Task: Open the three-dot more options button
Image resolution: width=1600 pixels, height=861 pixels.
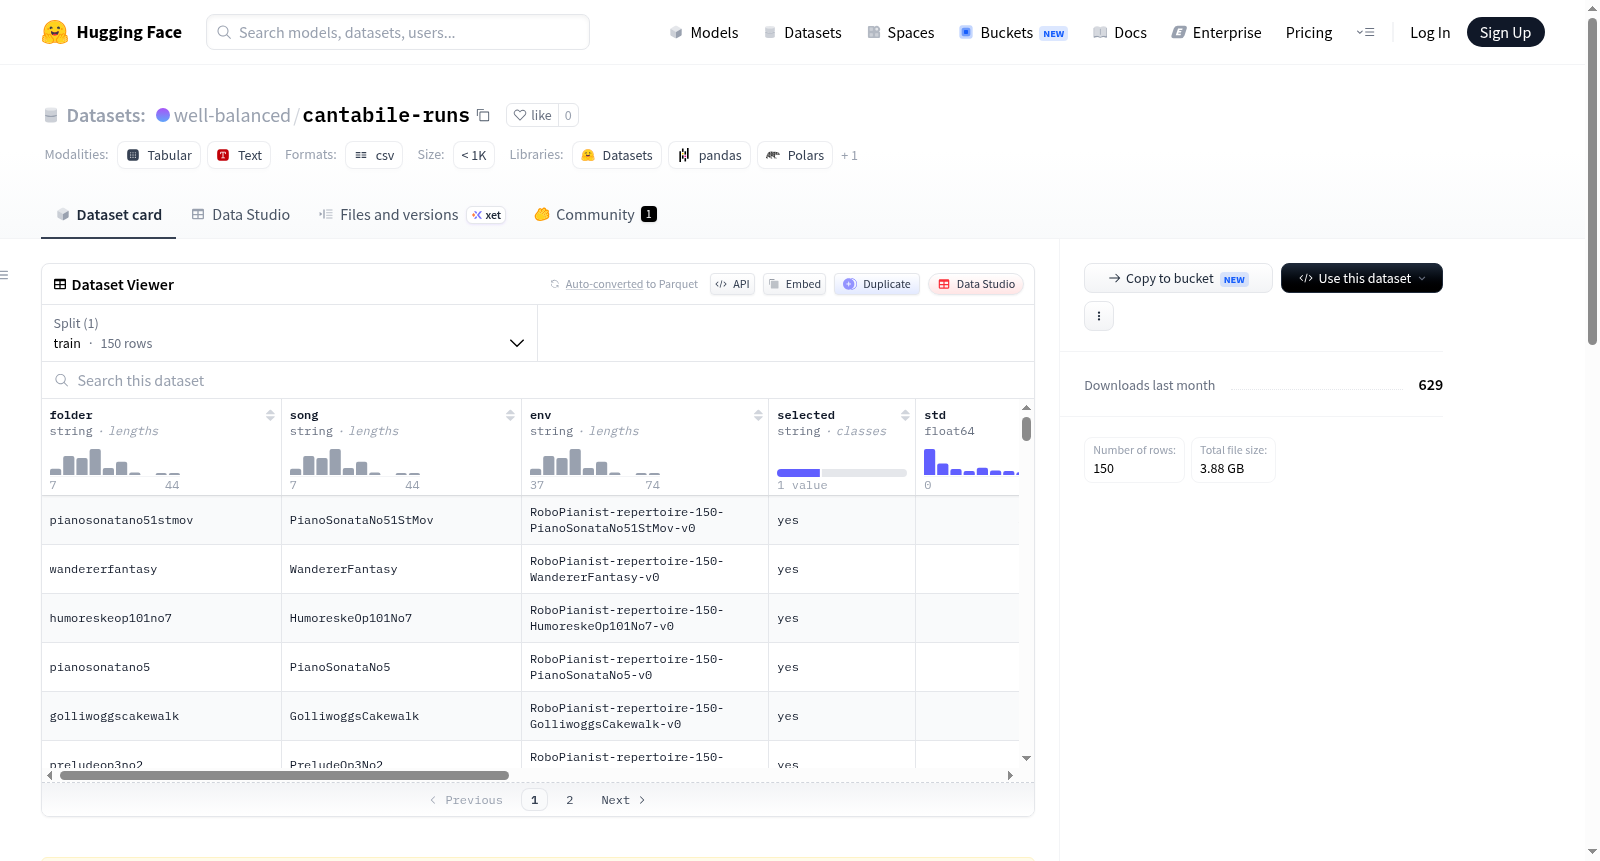Action: [x=1099, y=316]
